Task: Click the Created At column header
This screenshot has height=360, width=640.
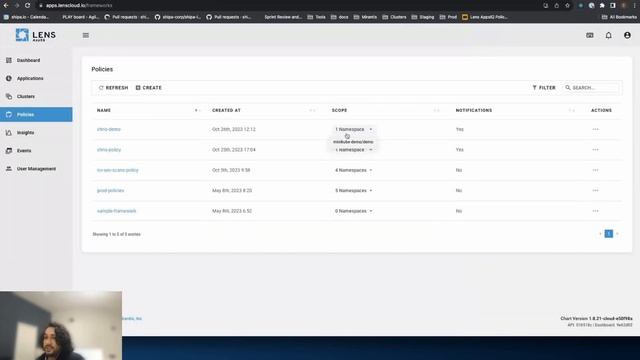Action: pyautogui.click(x=226, y=110)
